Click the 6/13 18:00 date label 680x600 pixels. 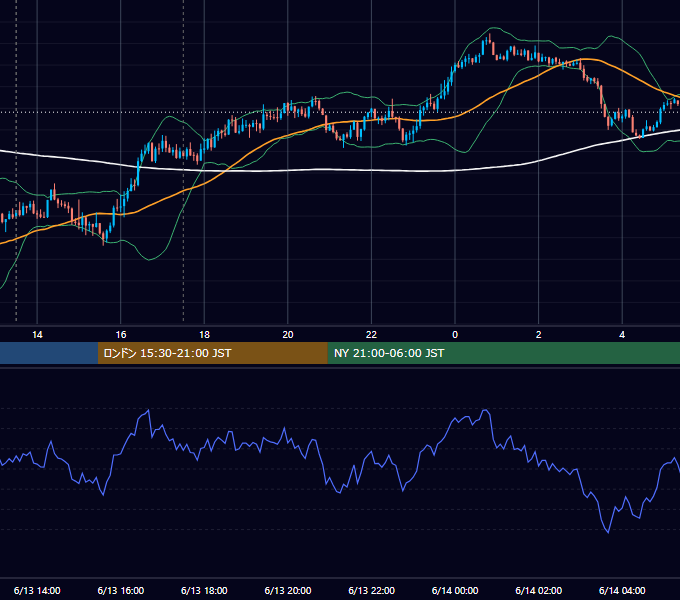pos(204,590)
